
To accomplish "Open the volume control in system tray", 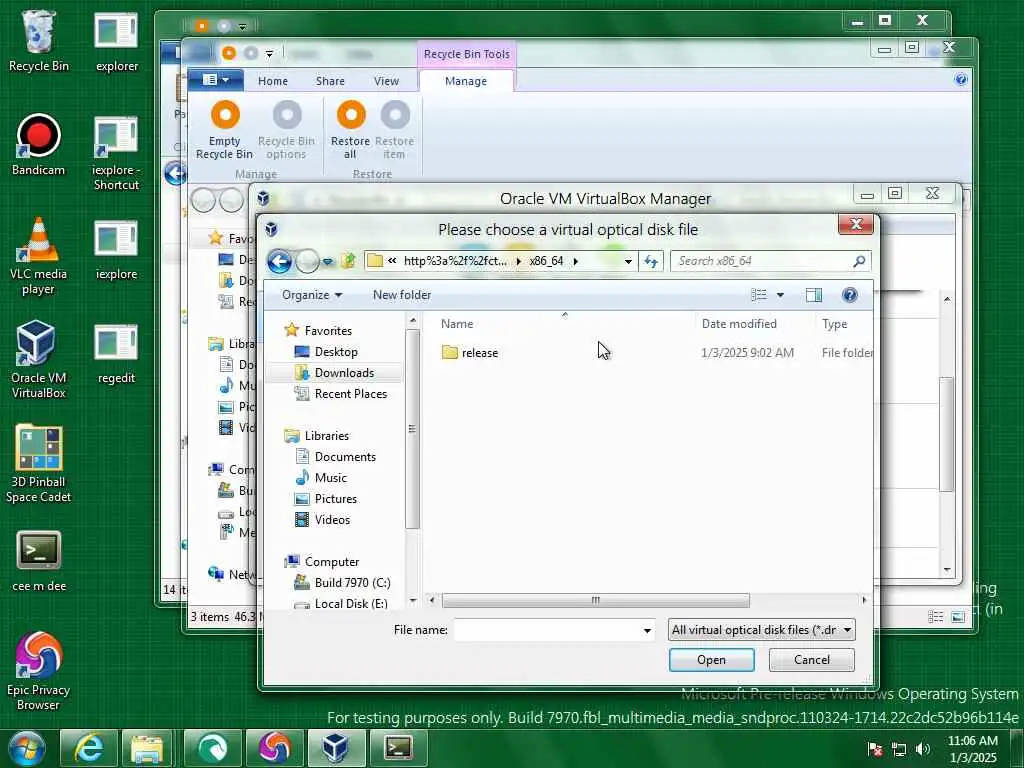I will [923, 749].
